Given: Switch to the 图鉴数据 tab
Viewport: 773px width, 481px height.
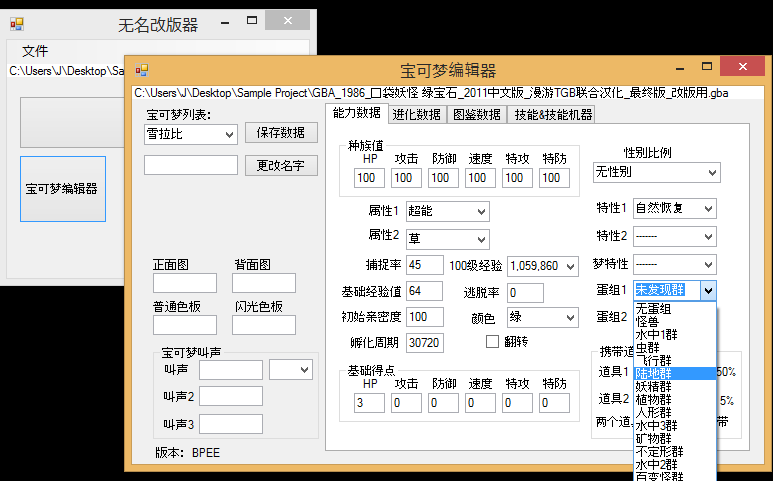Looking at the screenshot, I should [477, 114].
